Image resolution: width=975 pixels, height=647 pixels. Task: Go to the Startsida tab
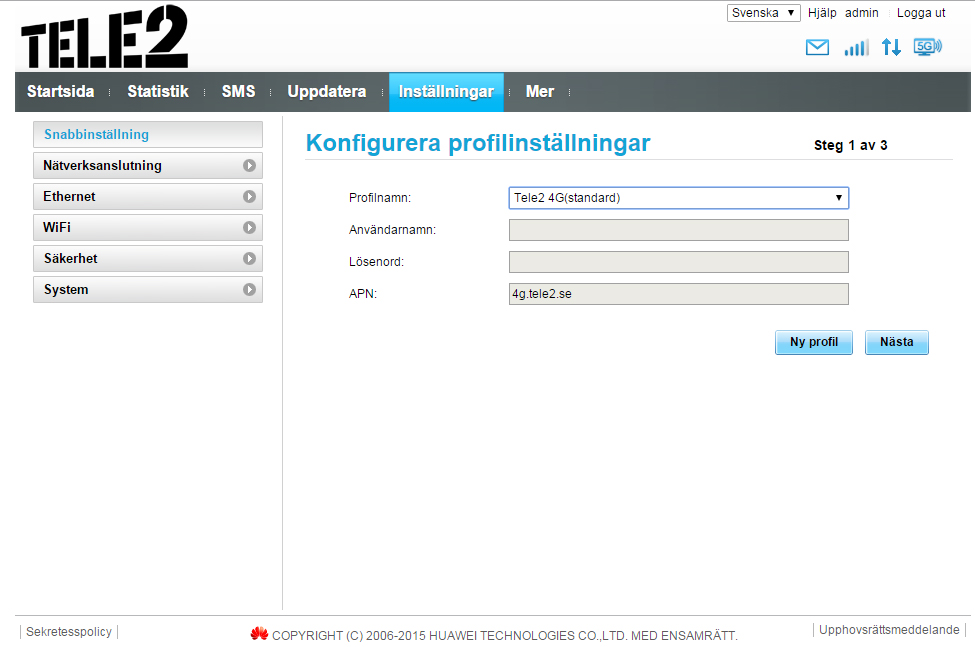[60, 91]
